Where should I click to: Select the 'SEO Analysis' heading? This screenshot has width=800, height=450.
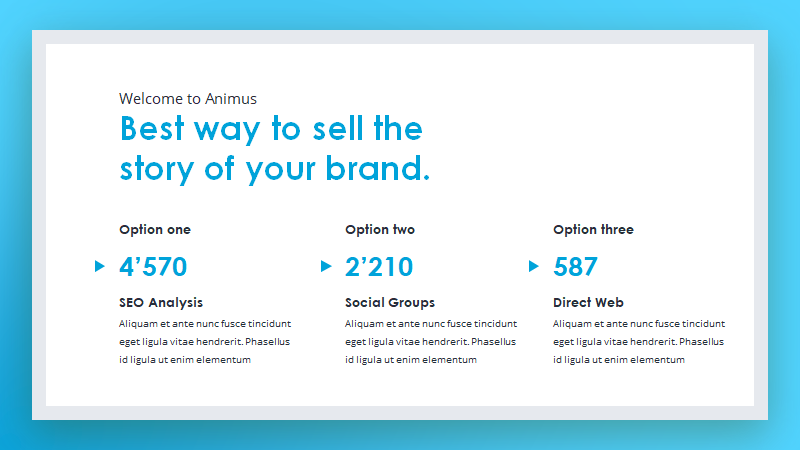161,303
